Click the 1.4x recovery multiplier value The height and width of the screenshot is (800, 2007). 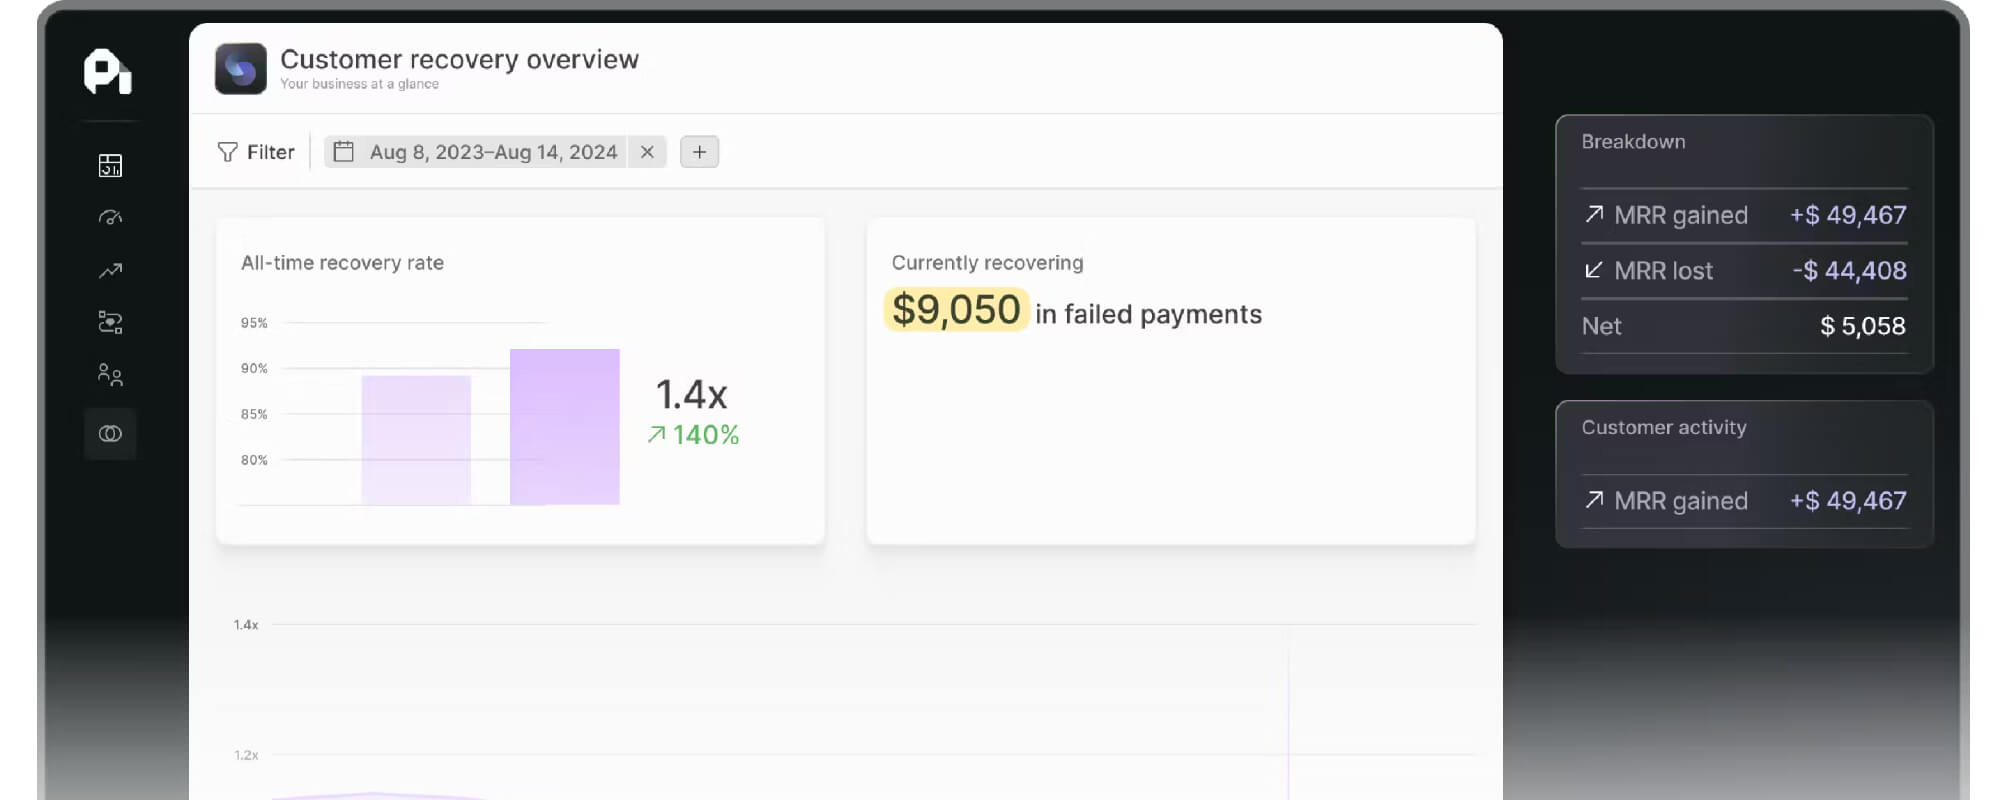click(x=691, y=395)
